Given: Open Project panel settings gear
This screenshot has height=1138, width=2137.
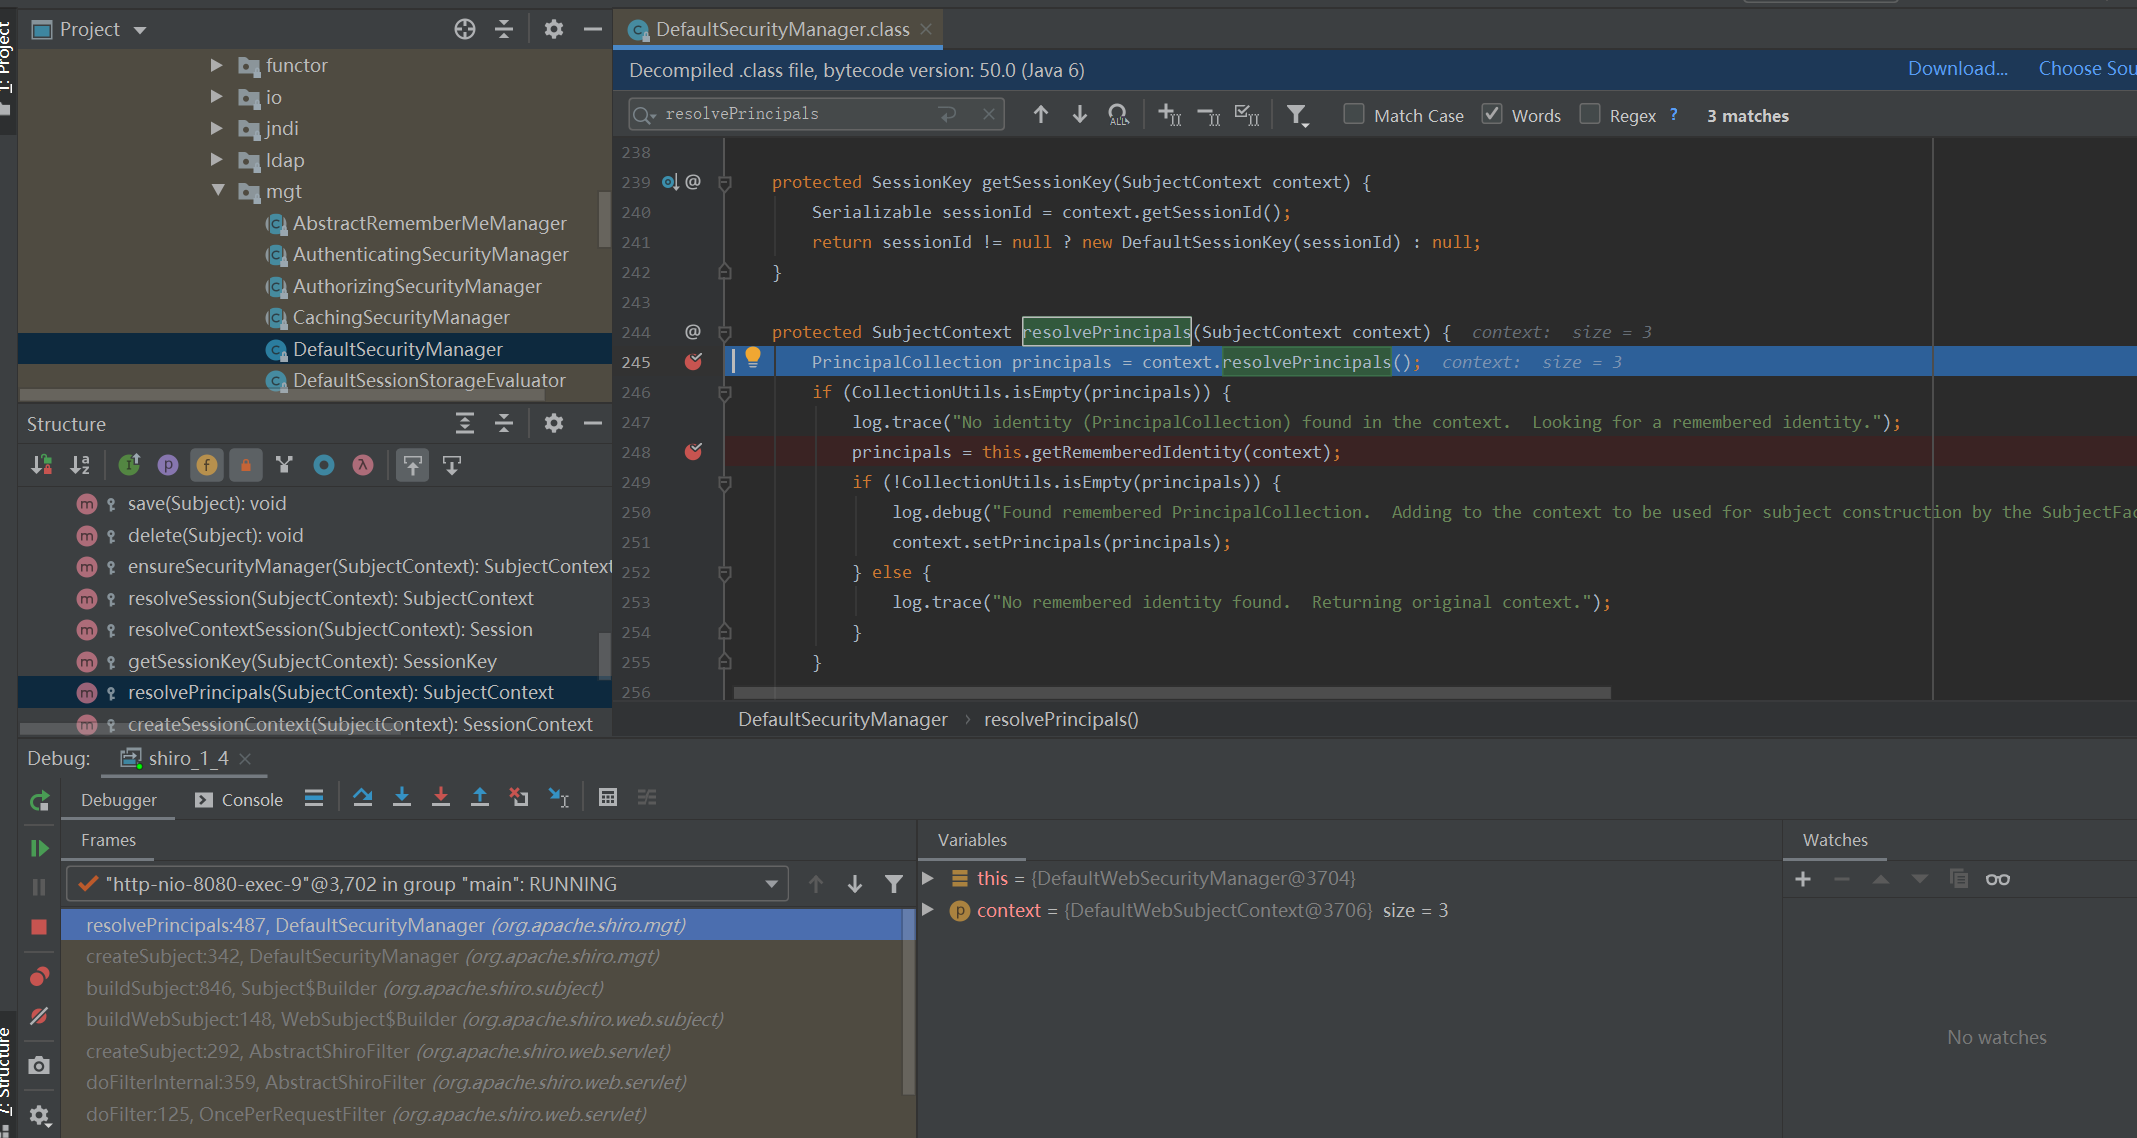Looking at the screenshot, I should (554, 30).
